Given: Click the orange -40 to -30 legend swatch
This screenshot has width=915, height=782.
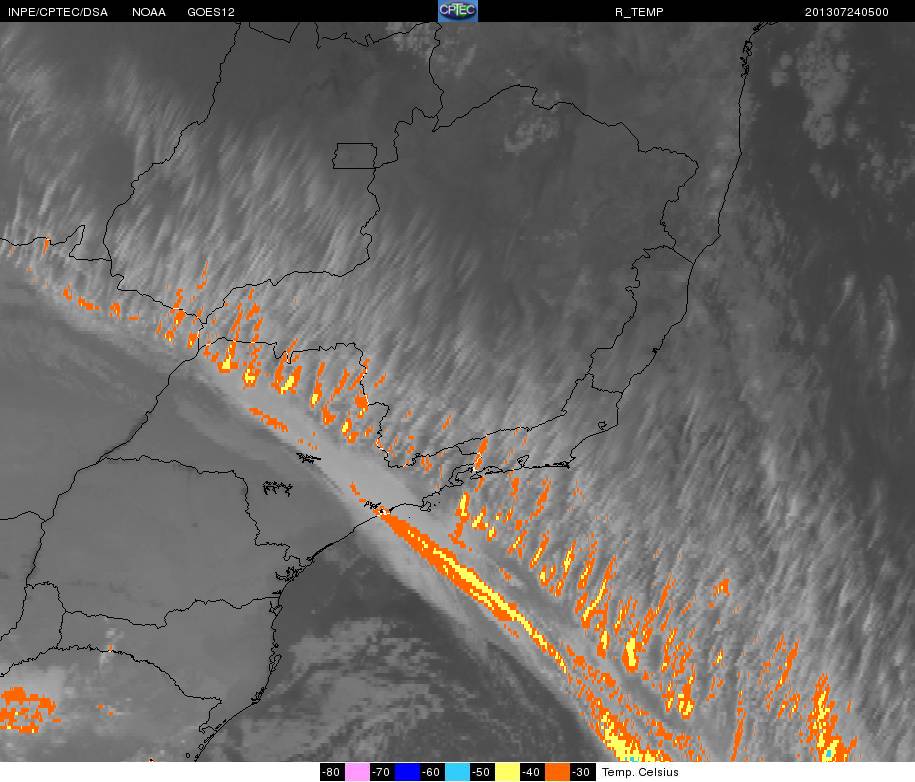Looking at the screenshot, I should (557, 772).
